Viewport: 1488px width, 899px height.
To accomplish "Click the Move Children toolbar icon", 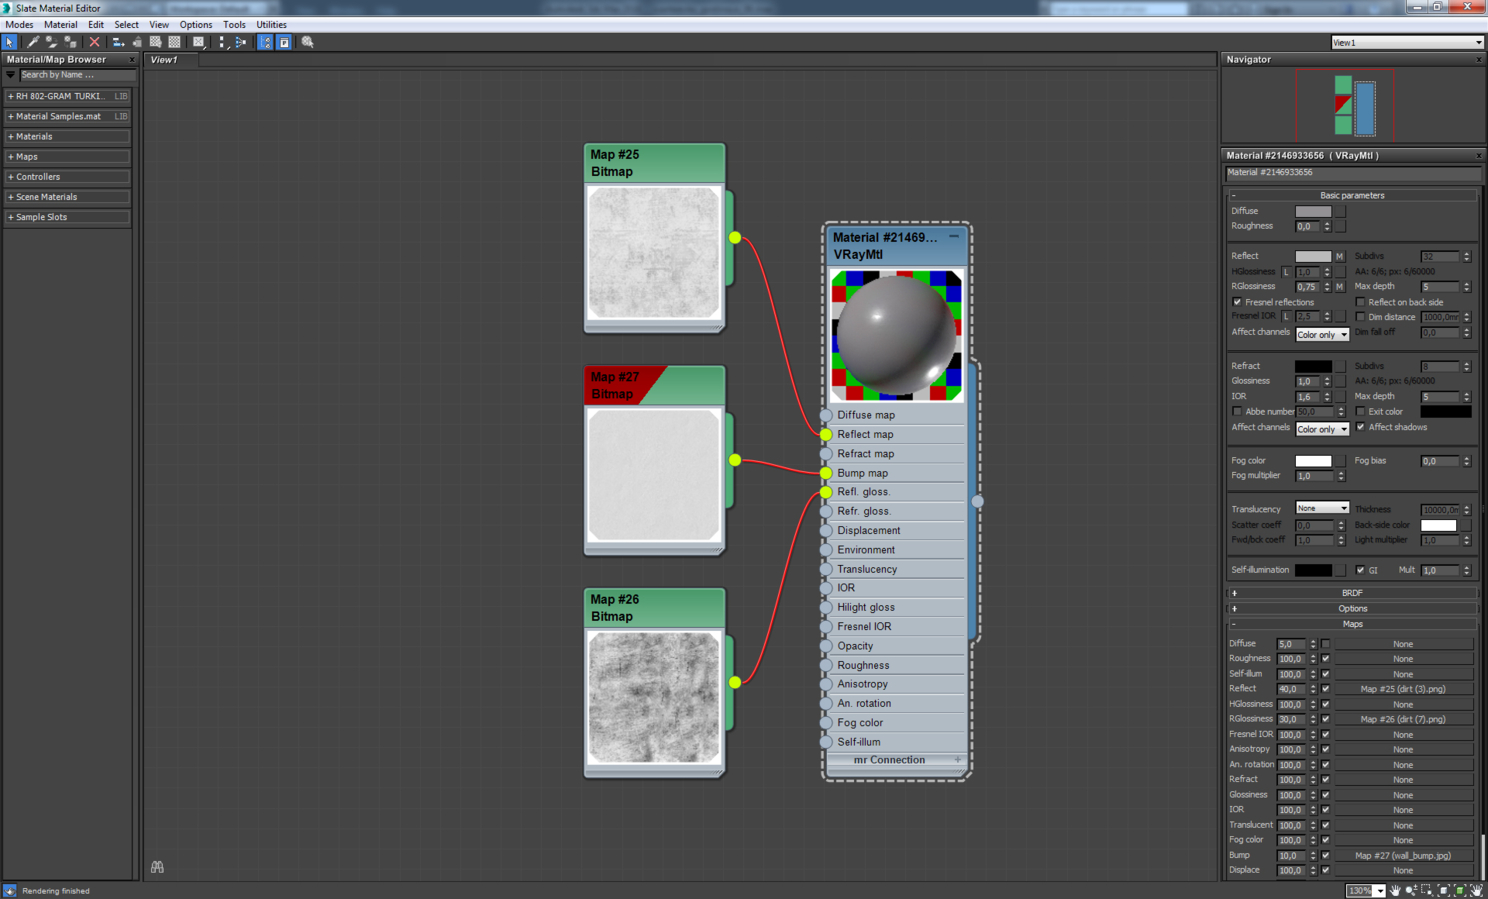I will tap(118, 42).
